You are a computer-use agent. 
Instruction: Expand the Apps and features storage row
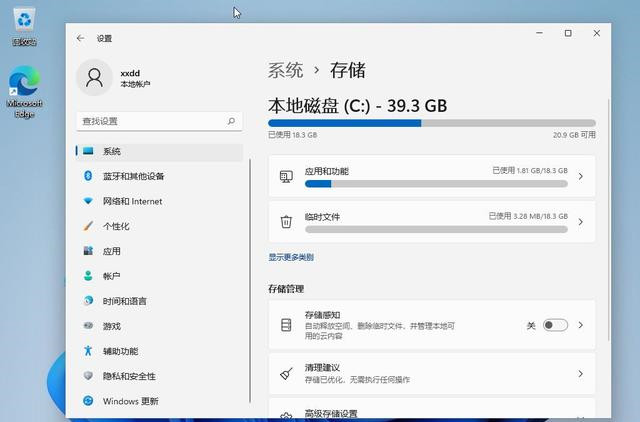(580, 177)
